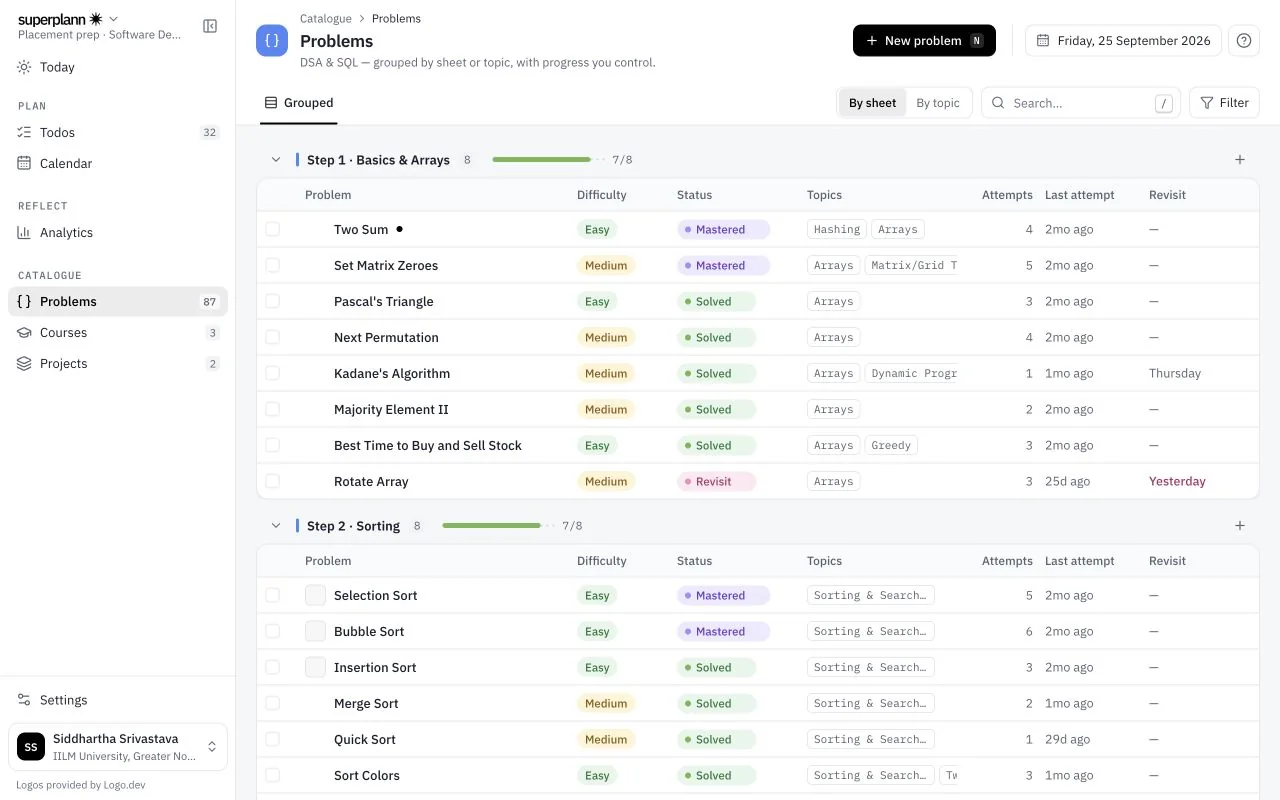Open Solved status for Next Permutation
This screenshot has height=800, width=1280.
(716, 337)
